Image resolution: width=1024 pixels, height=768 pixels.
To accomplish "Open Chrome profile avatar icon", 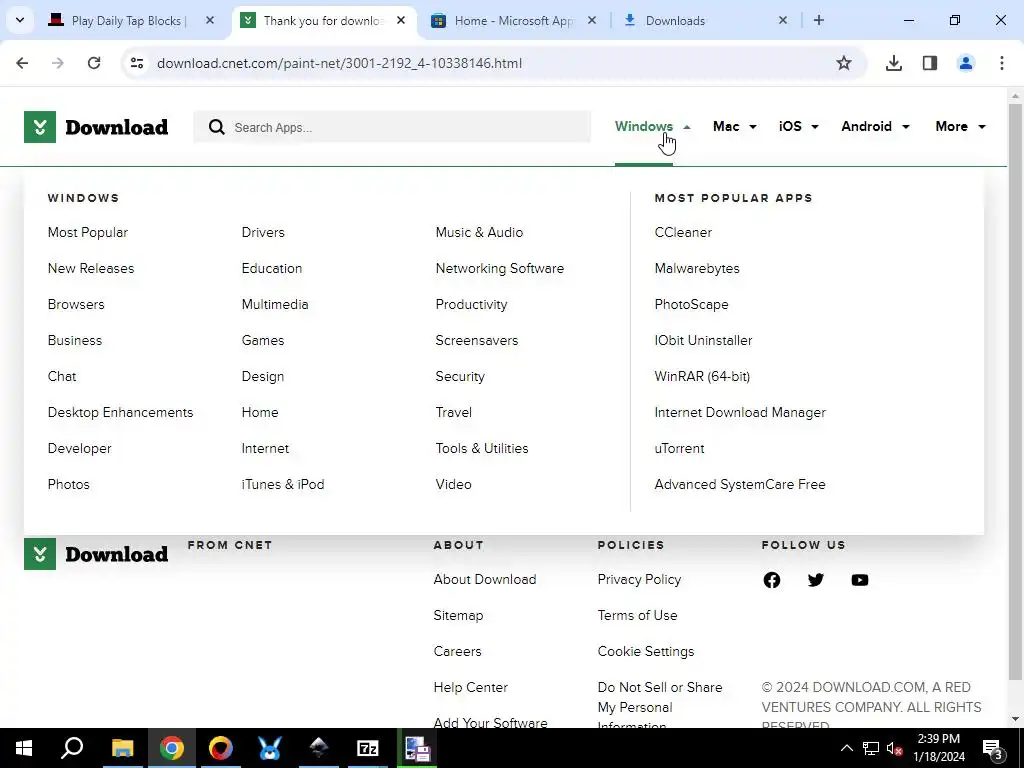I will coord(965,63).
